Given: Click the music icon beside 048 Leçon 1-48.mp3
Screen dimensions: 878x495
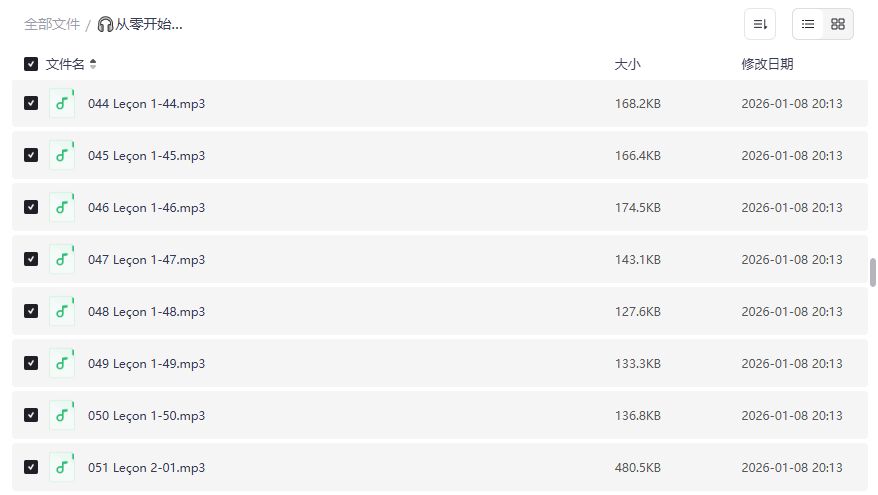Looking at the screenshot, I should click(62, 311).
